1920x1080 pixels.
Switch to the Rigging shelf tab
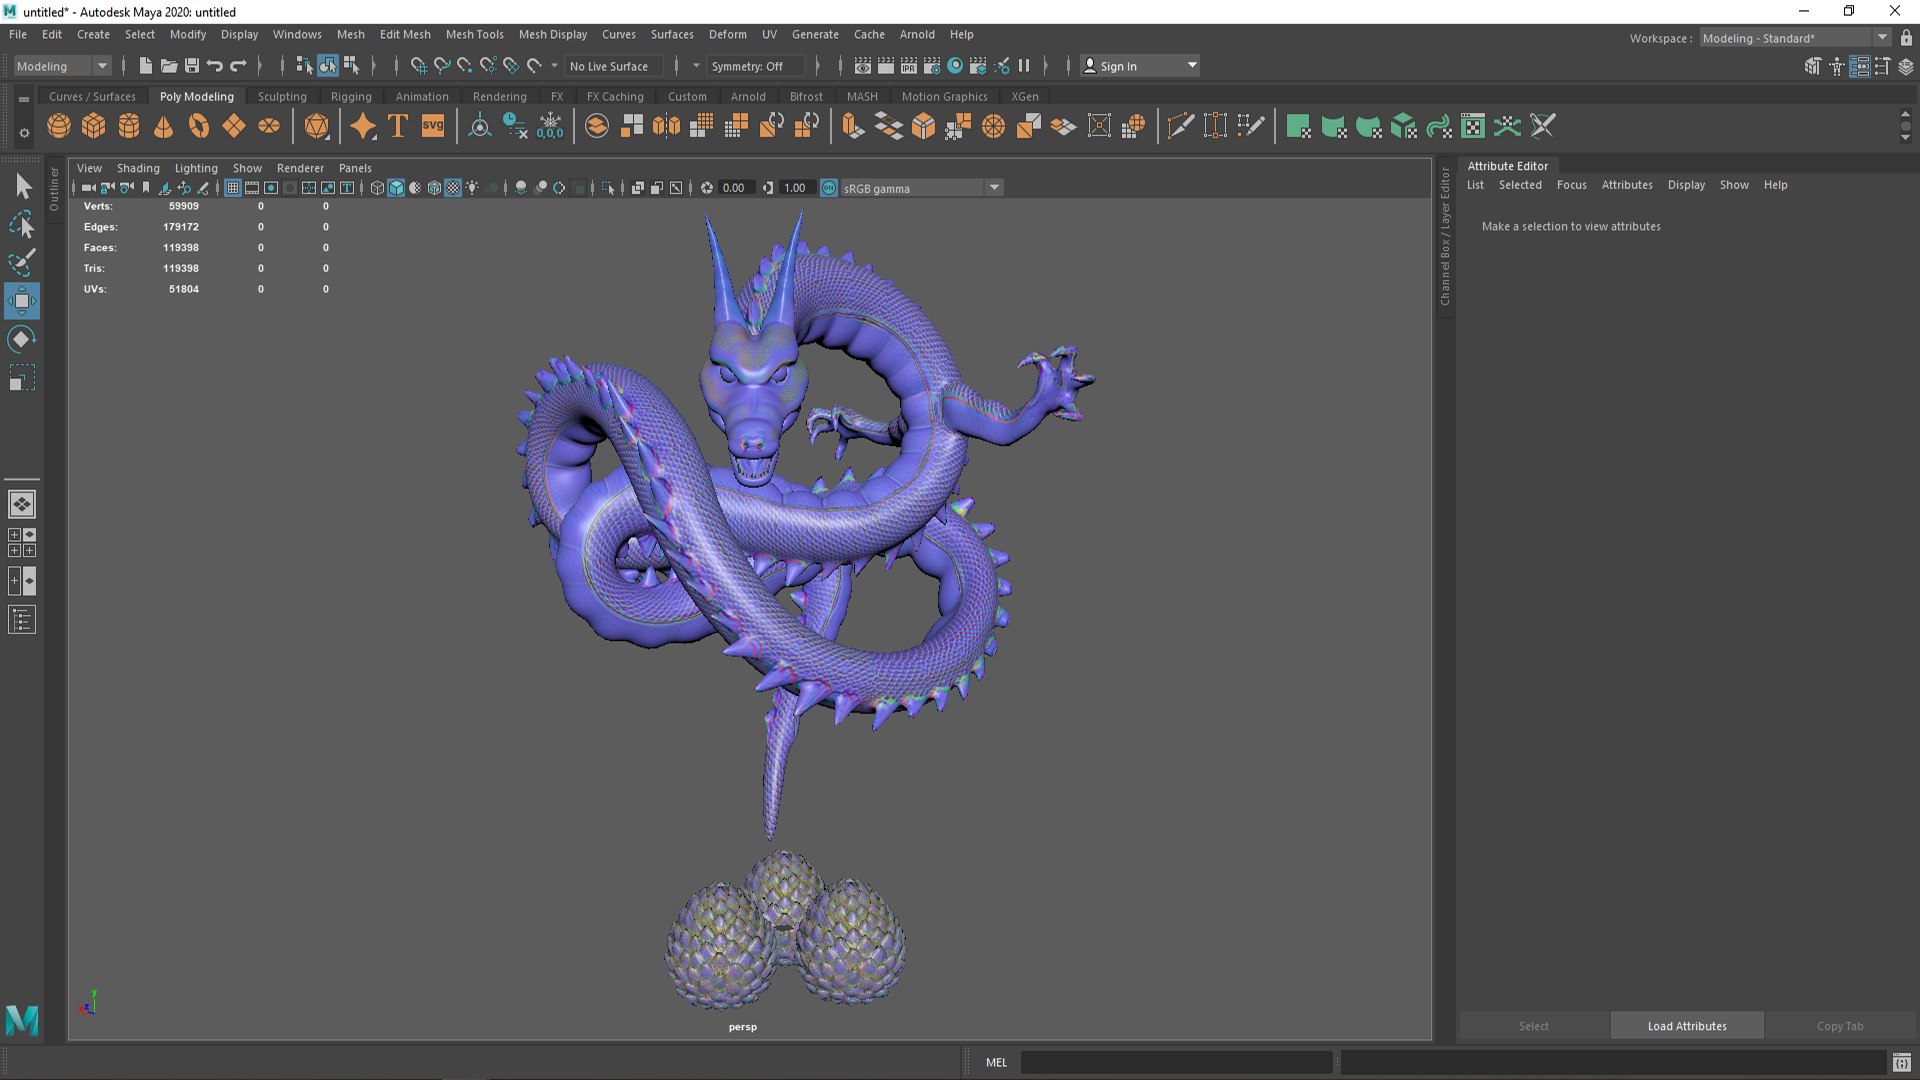[x=351, y=97]
